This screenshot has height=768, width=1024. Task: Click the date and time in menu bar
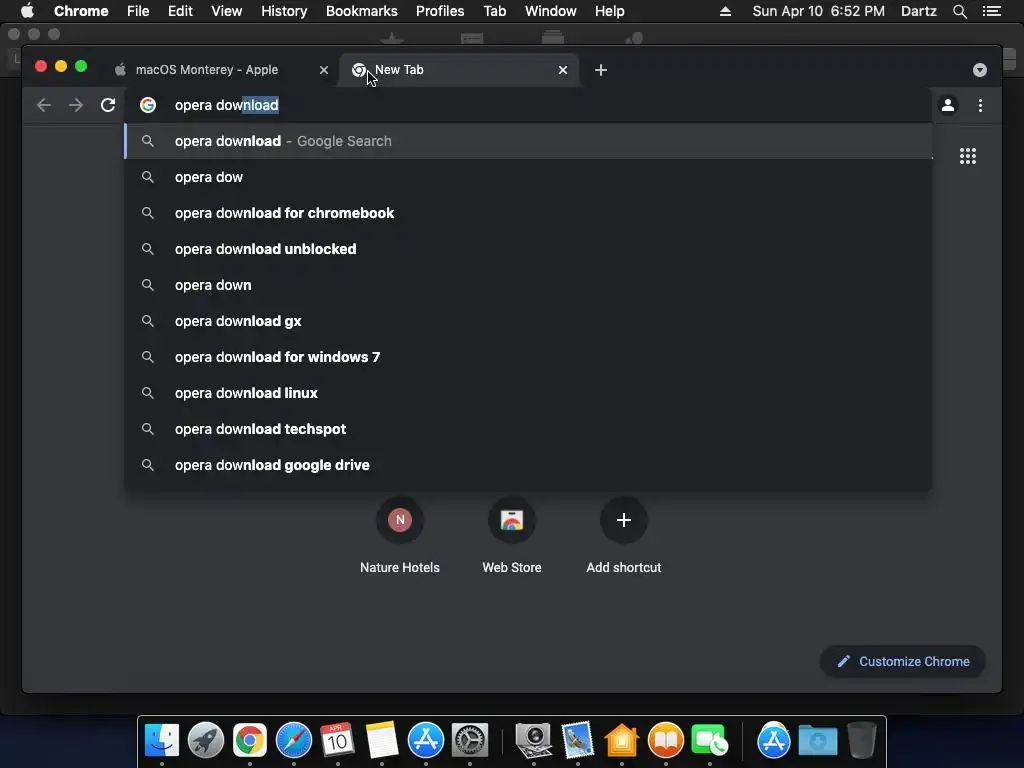pos(818,11)
